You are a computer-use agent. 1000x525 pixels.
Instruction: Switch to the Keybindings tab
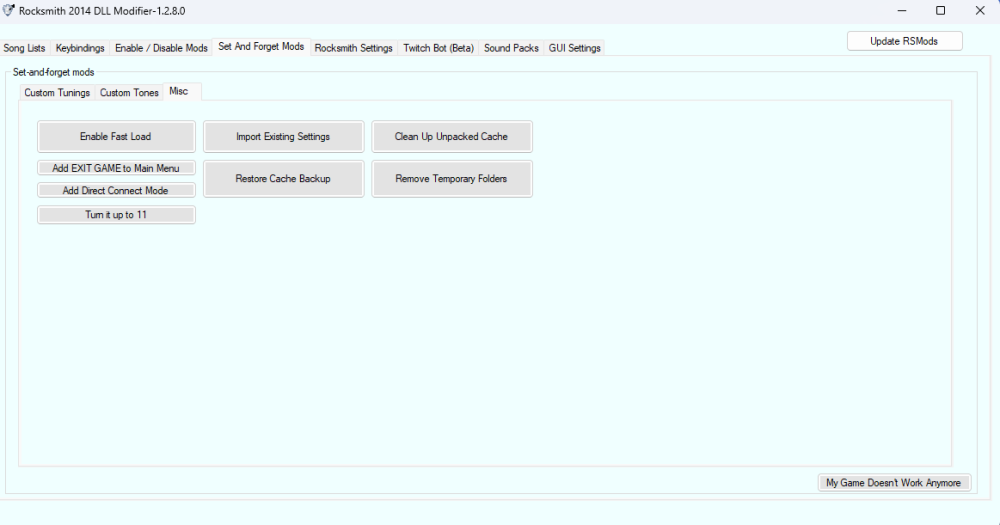(x=80, y=48)
